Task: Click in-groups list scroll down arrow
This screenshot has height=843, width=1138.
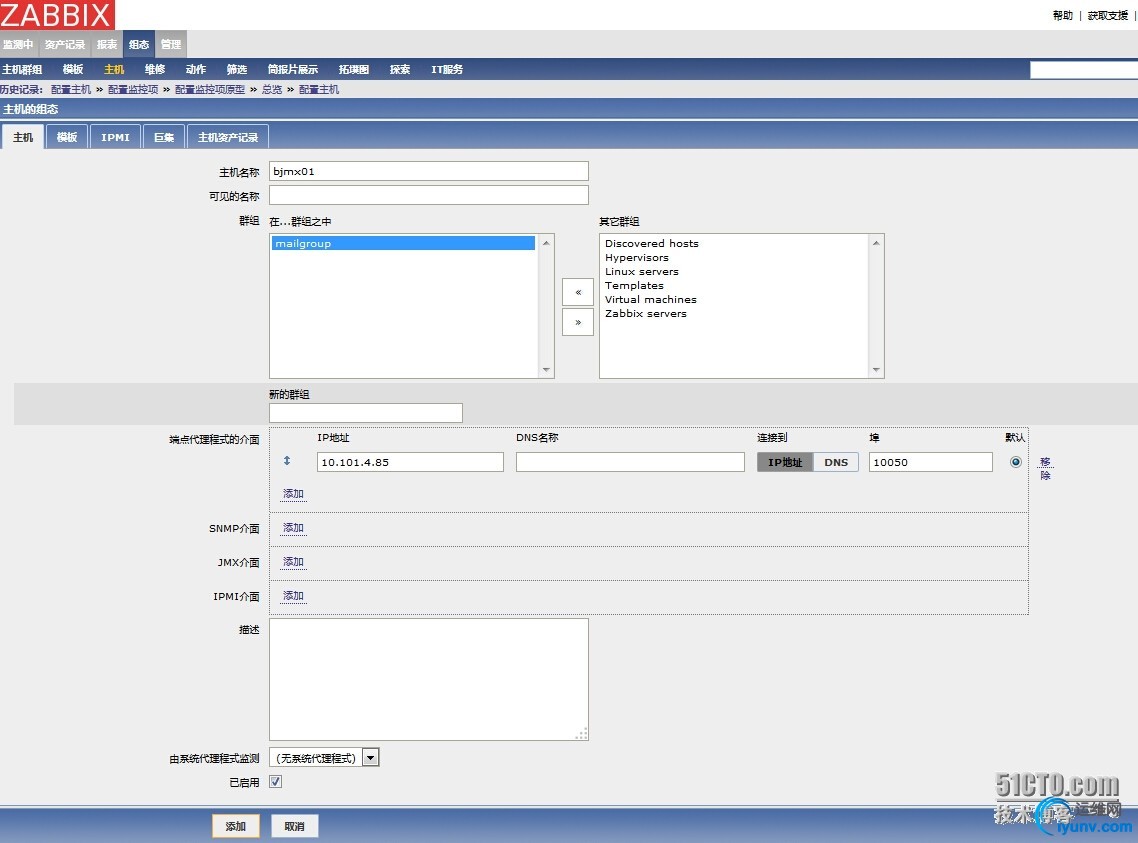Action: [546, 370]
